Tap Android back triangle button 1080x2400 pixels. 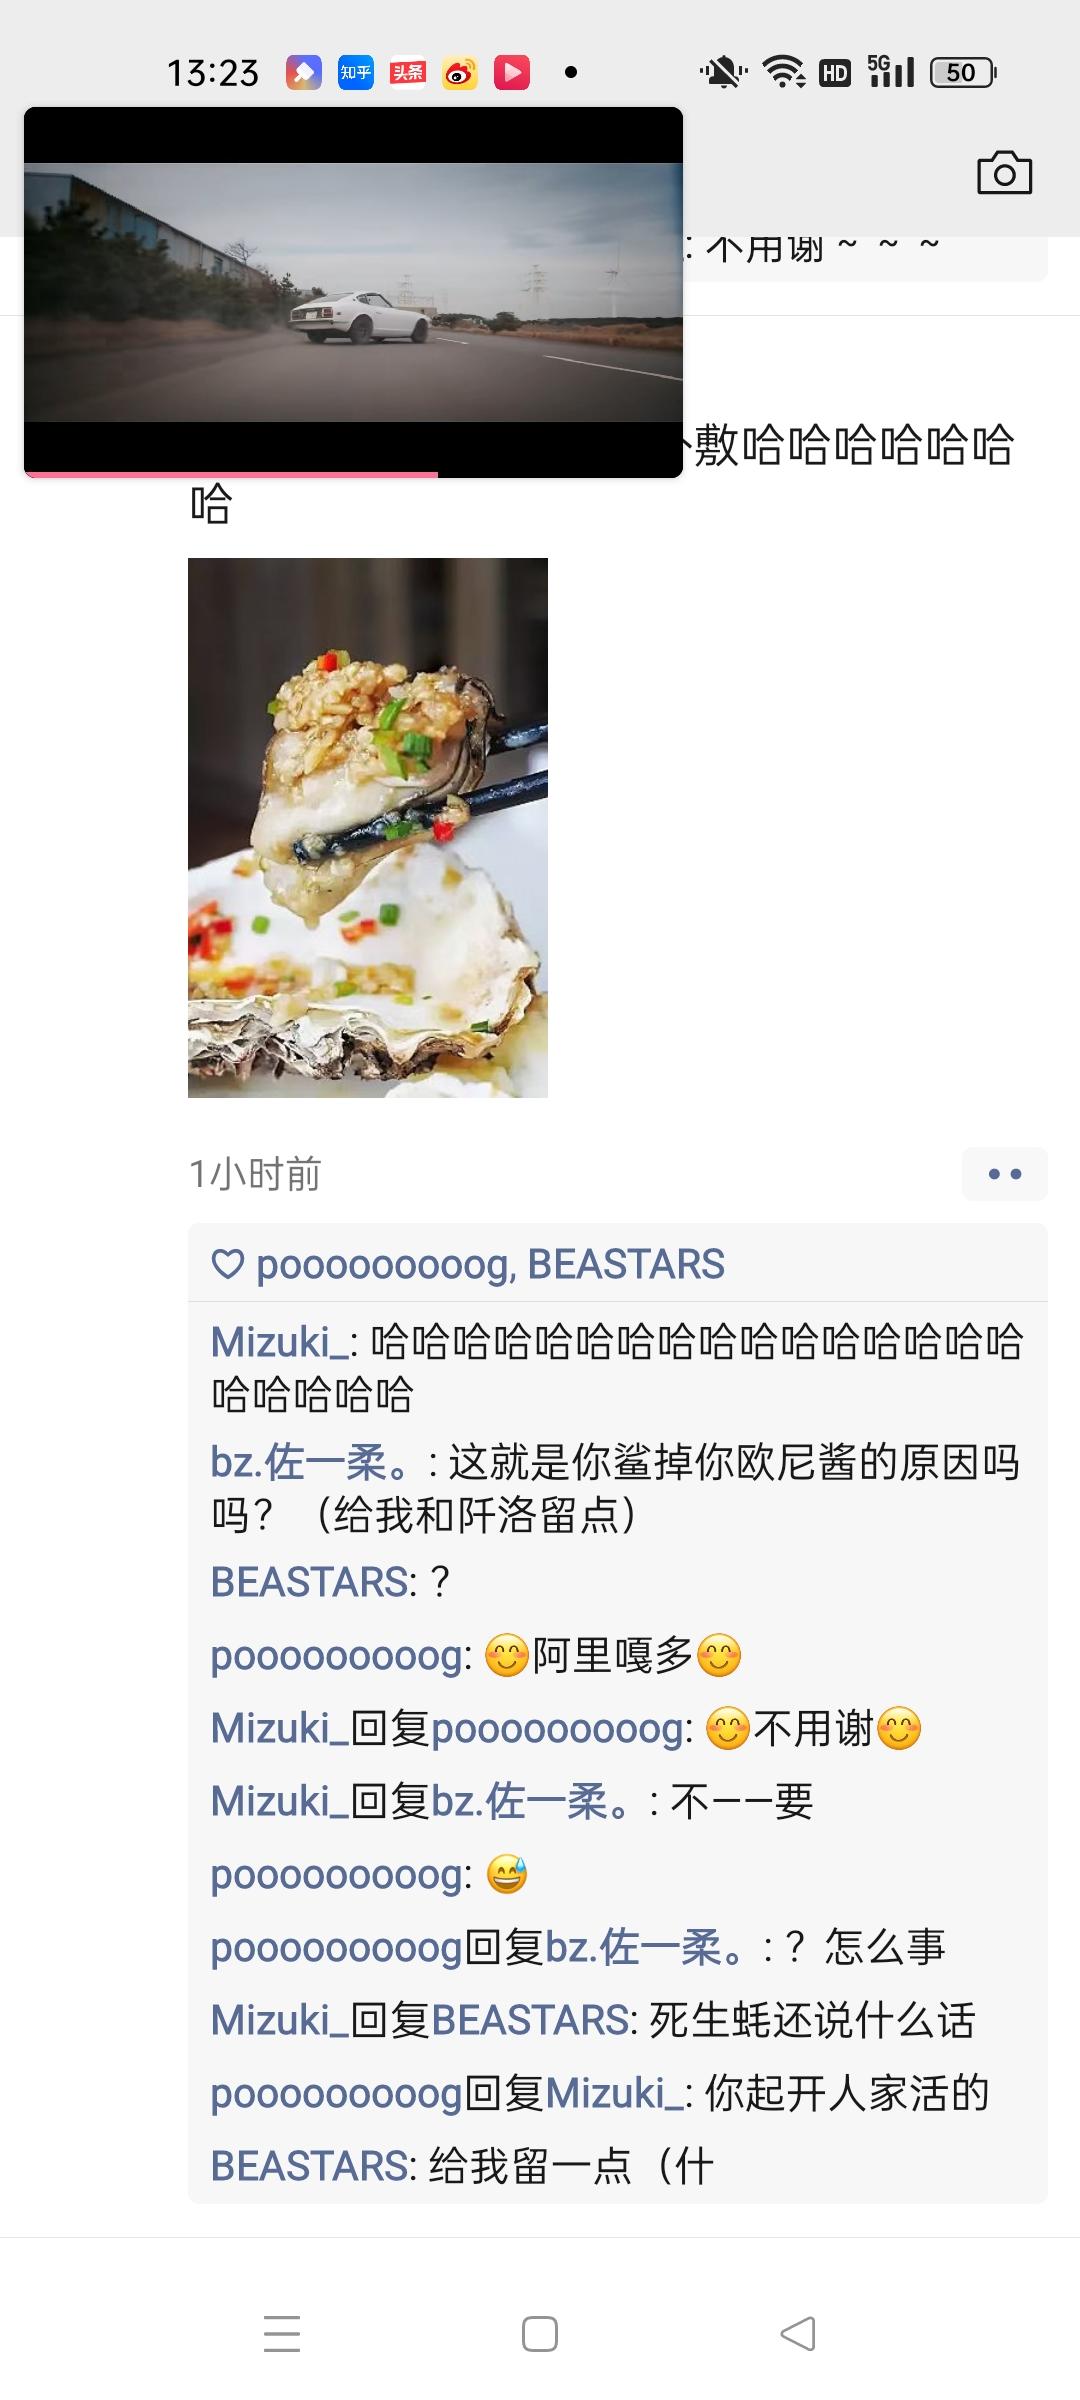point(798,2334)
